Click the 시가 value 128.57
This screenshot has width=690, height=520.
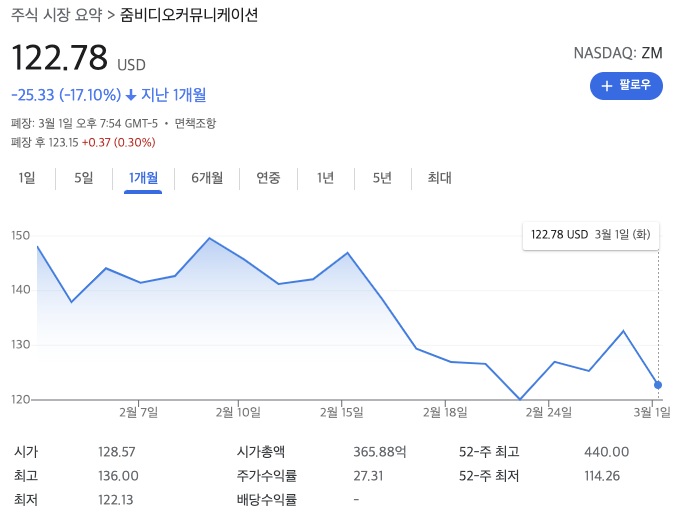pos(117,452)
